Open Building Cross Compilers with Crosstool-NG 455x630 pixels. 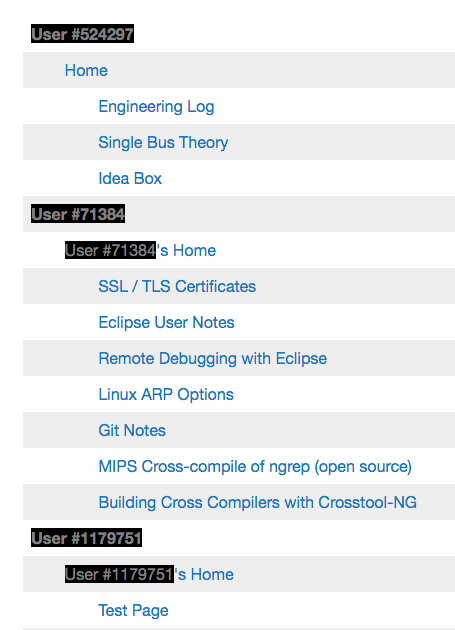tap(258, 503)
